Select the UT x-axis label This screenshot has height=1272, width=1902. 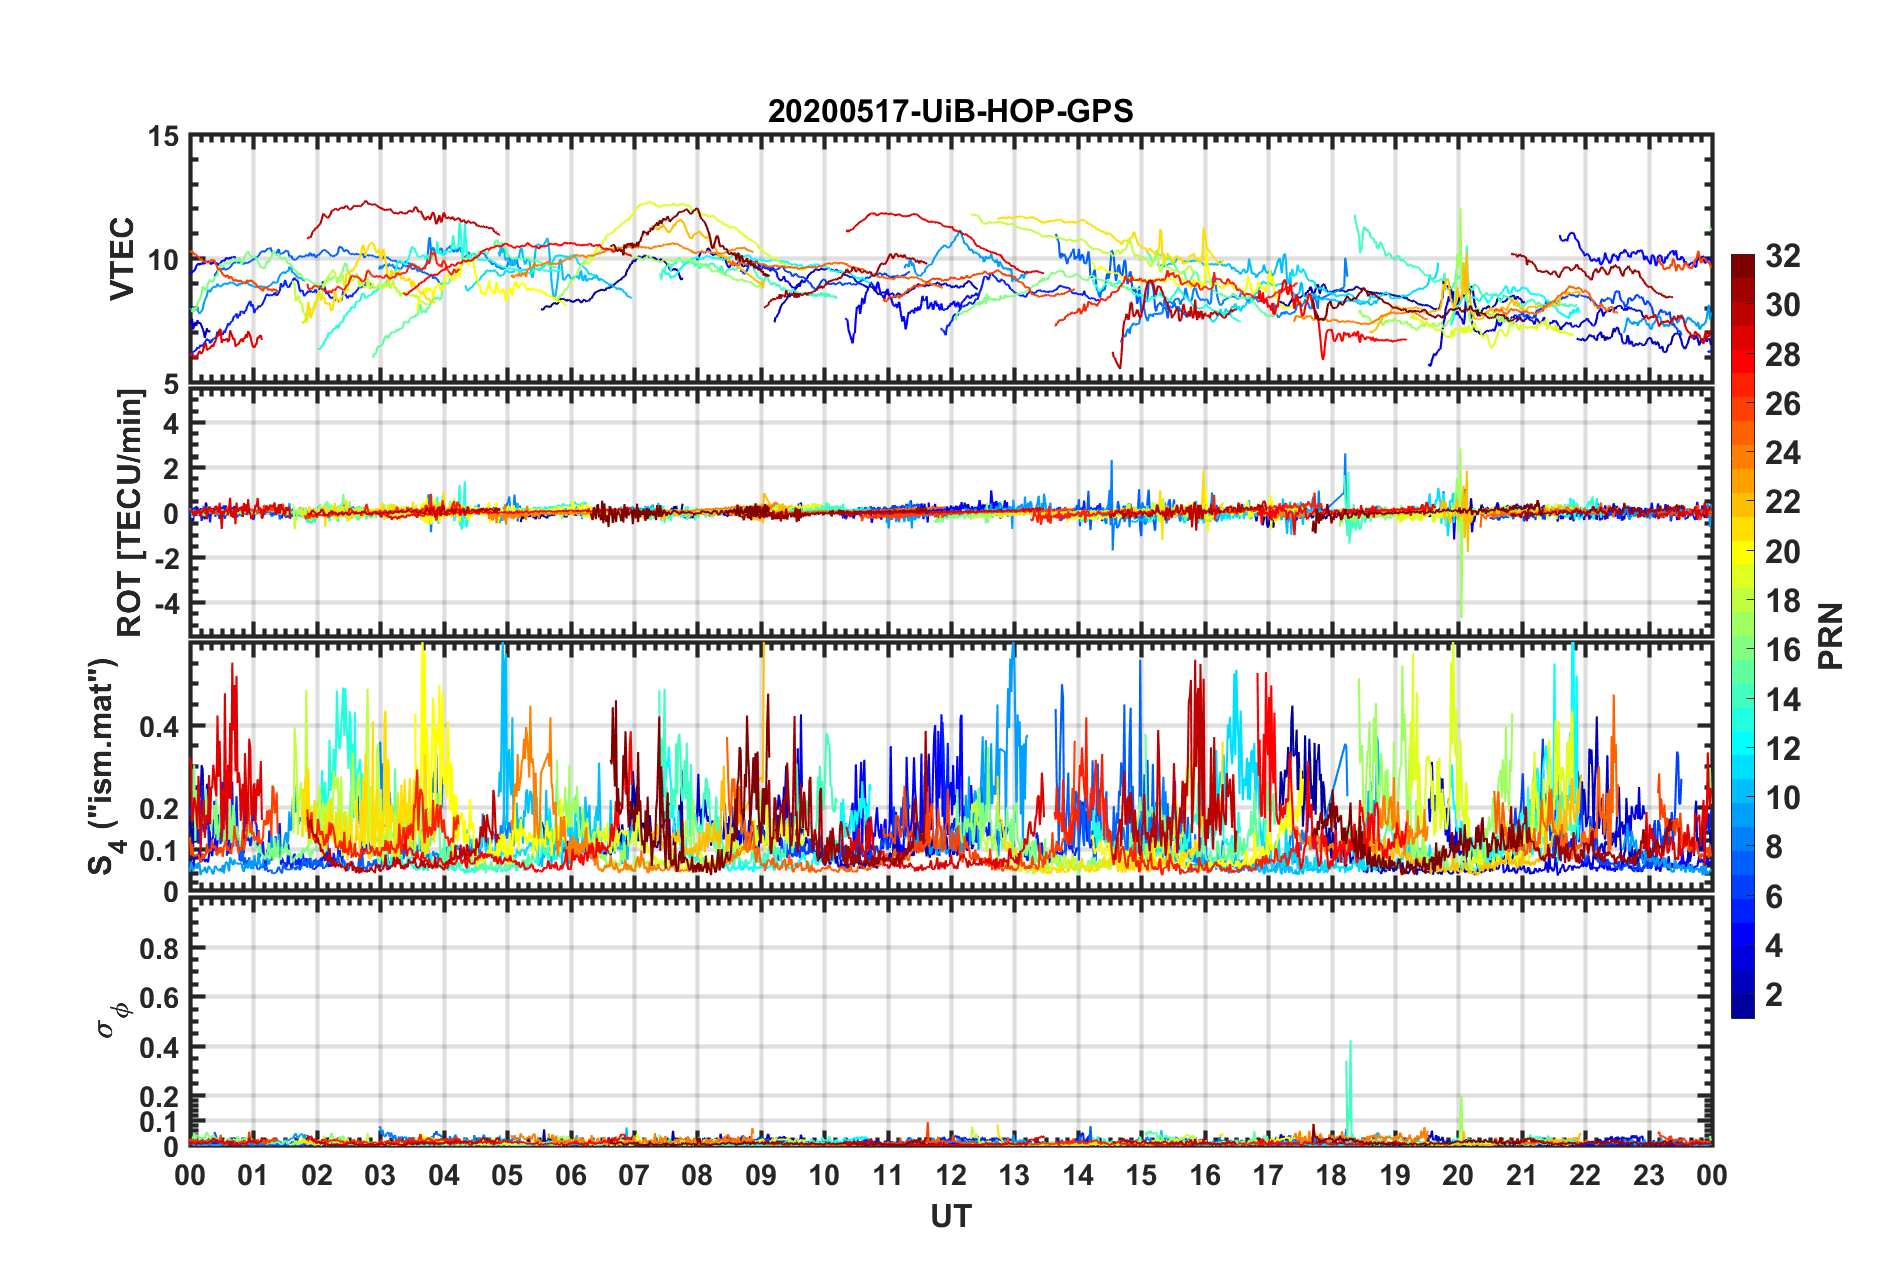(x=951, y=1216)
